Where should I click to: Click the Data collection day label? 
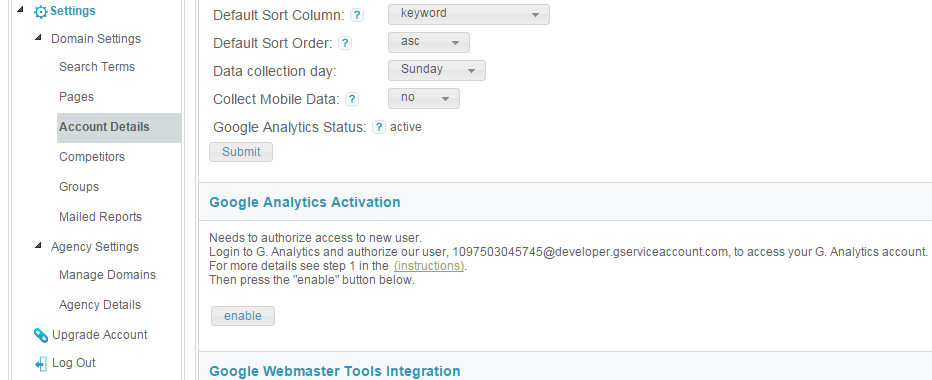(x=275, y=71)
